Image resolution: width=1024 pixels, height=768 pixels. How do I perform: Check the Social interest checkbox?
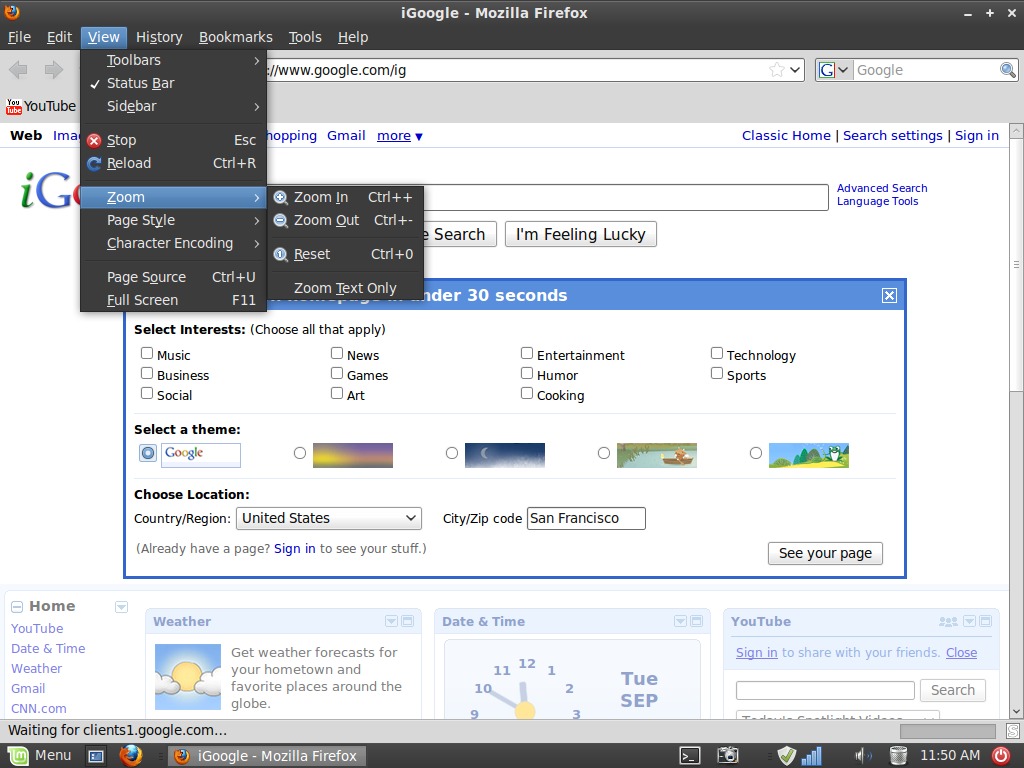coord(147,393)
